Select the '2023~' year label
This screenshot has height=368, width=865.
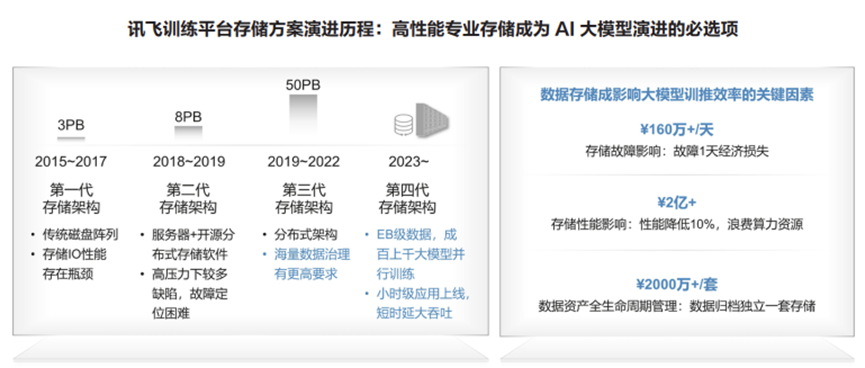[409, 162]
